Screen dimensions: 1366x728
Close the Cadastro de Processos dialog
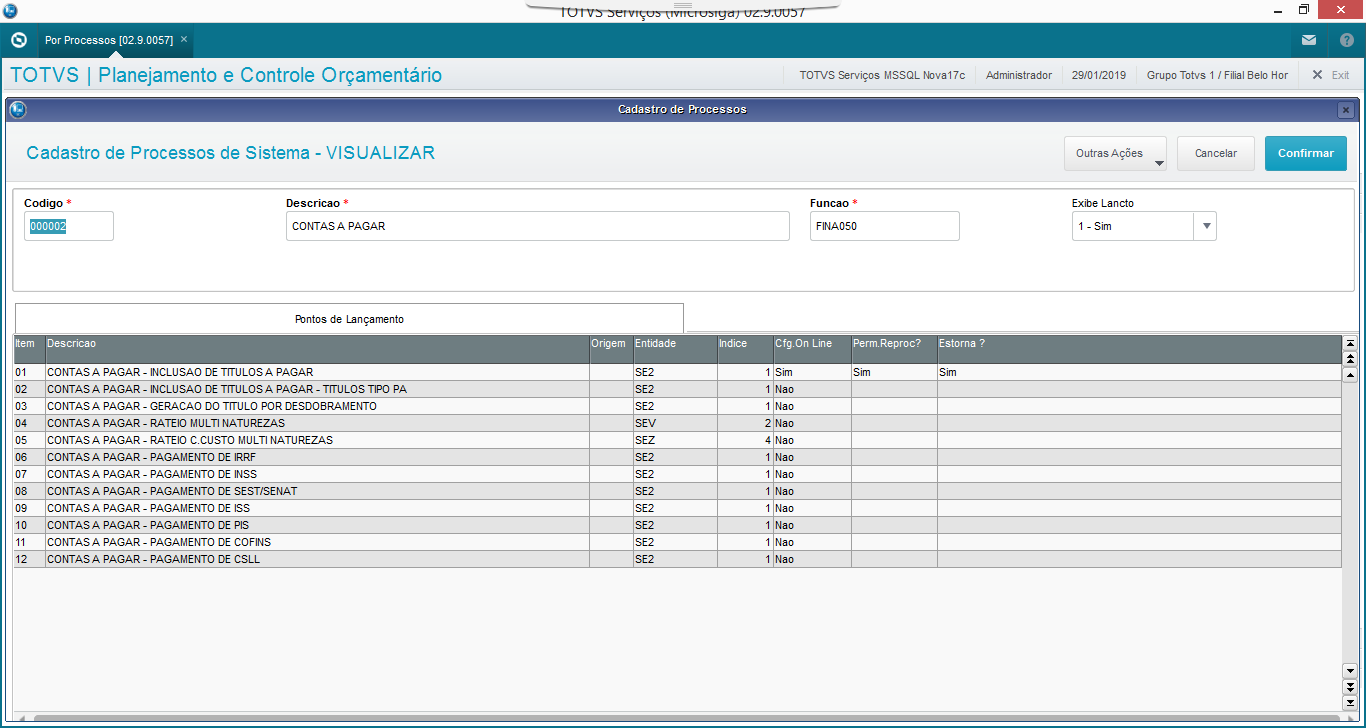click(1346, 110)
